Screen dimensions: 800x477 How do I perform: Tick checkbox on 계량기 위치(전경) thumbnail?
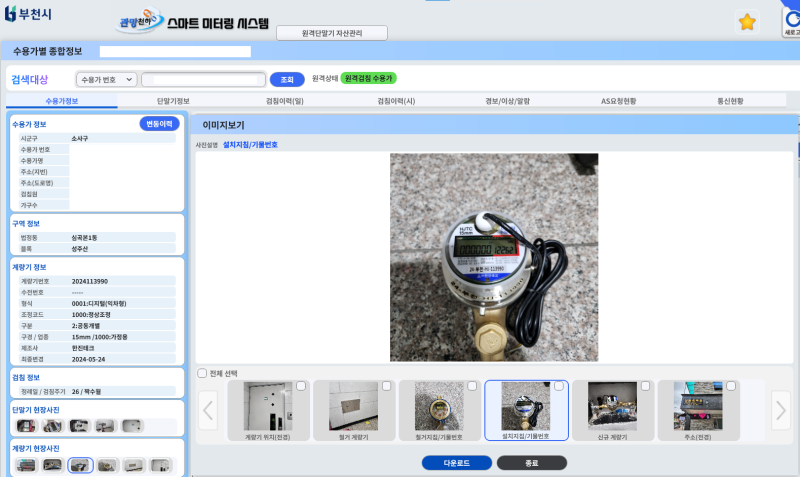click(x=301, y=387)
